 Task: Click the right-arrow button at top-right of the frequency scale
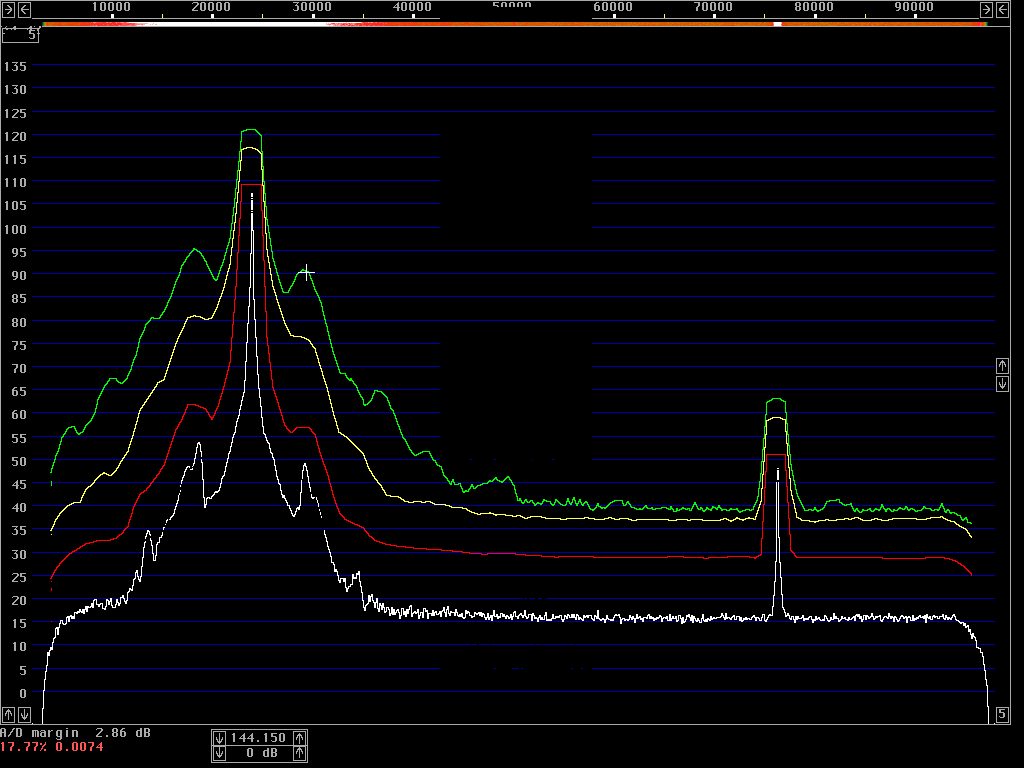(x=986, y=9)
